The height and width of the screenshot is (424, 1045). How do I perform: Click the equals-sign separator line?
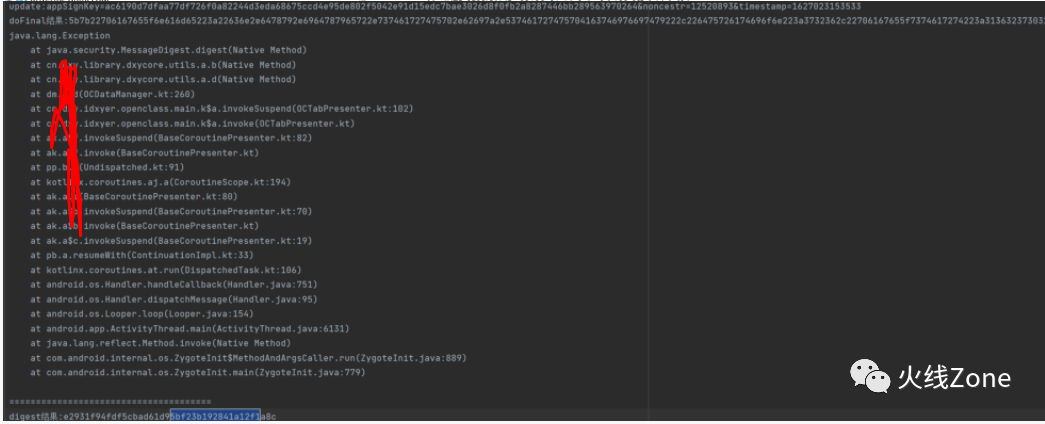[x=110, y=402]
